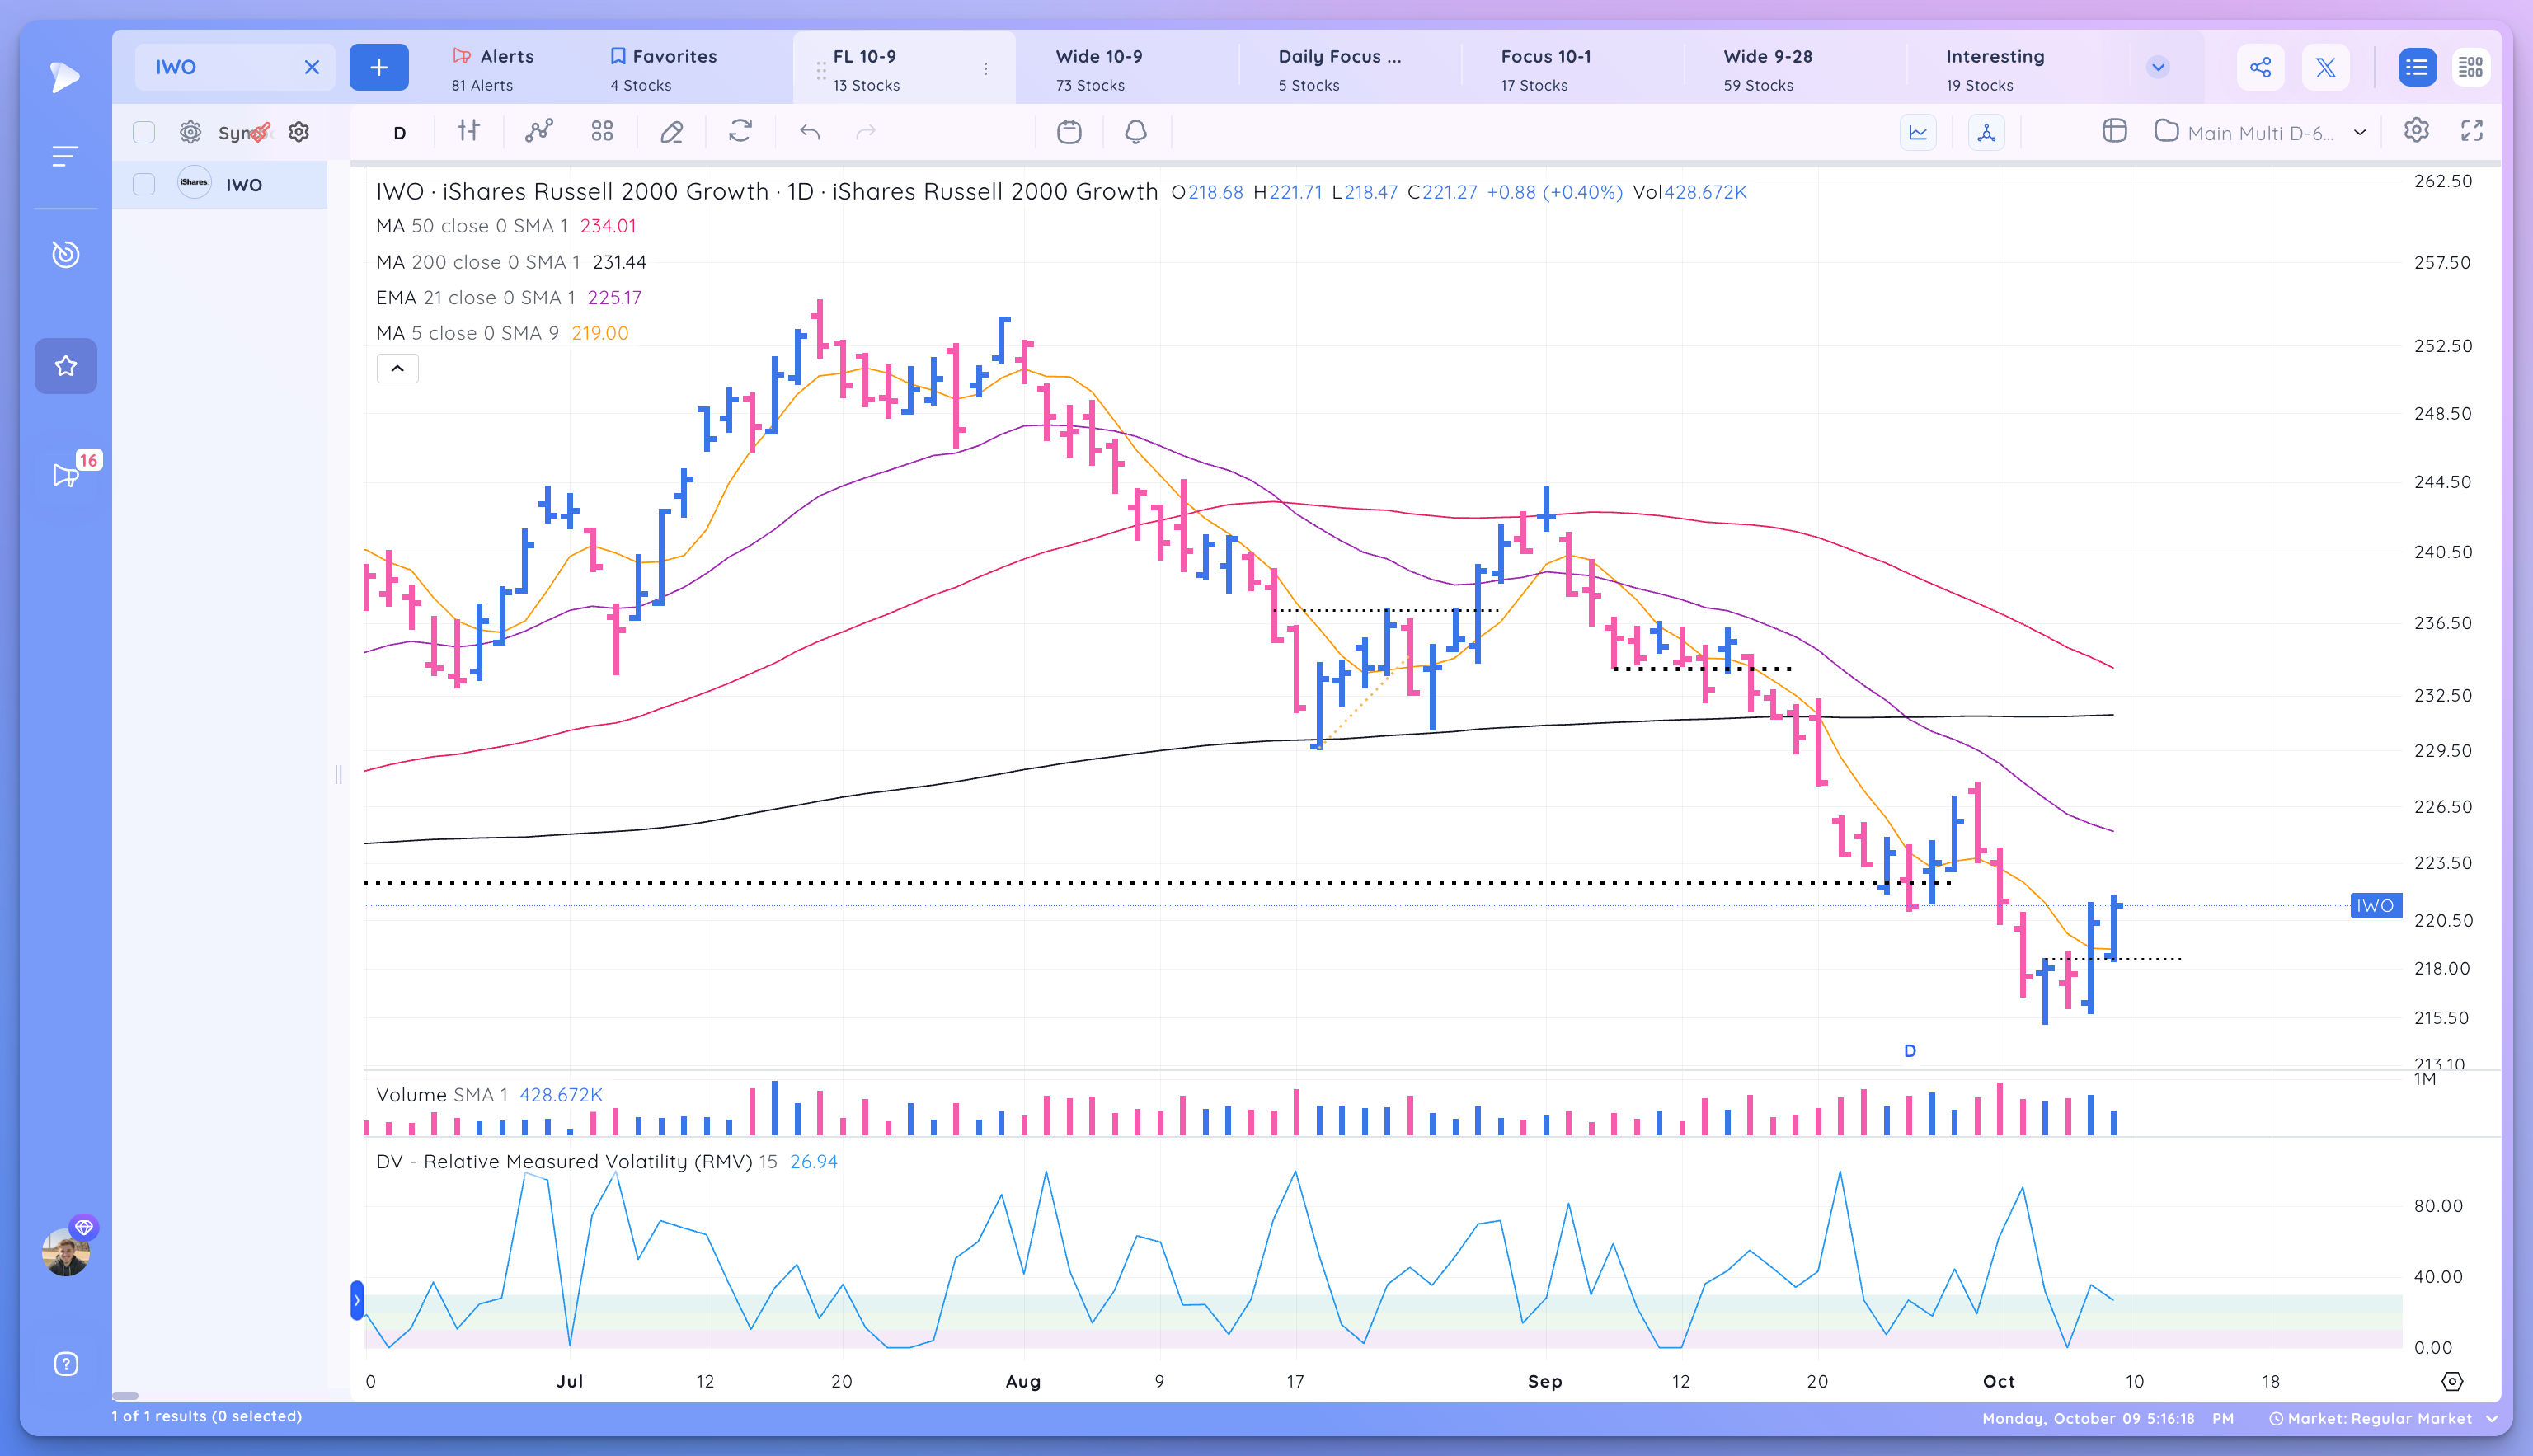Open the indicator templates grid icon
Screen dimensions: 2533x1456
pyautogui.click(x=602, y=131)
